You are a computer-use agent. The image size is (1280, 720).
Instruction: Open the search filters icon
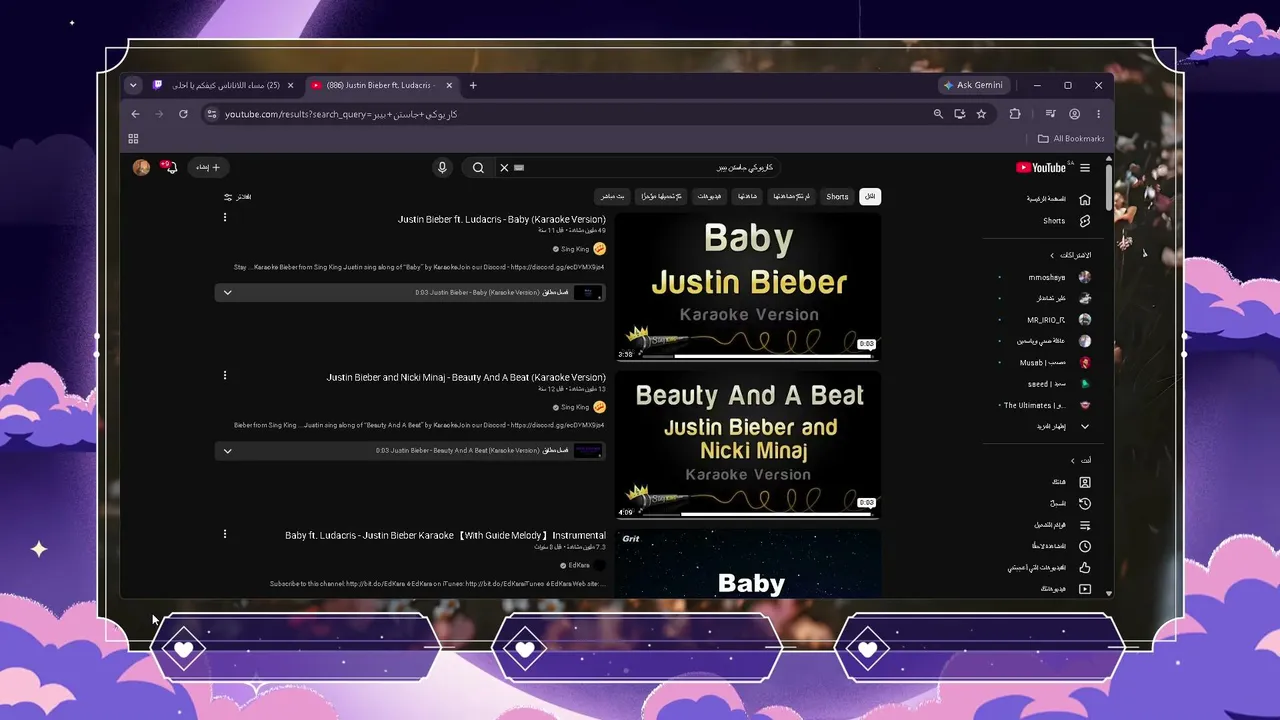tap(228, 197)
